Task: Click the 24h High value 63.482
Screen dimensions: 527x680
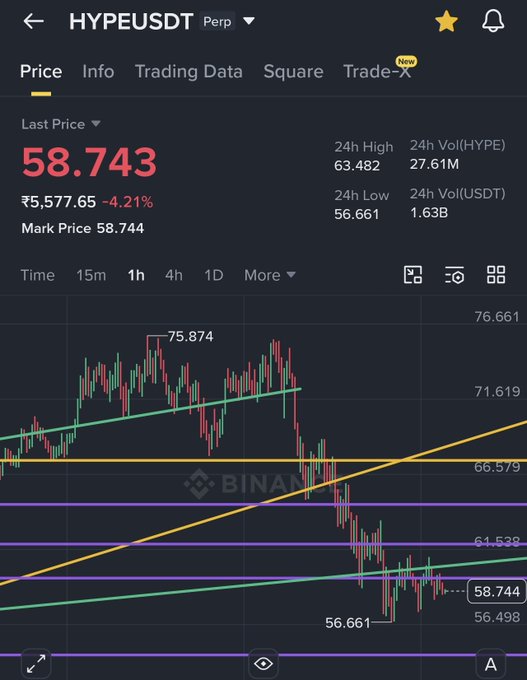Action: [357, 166]
